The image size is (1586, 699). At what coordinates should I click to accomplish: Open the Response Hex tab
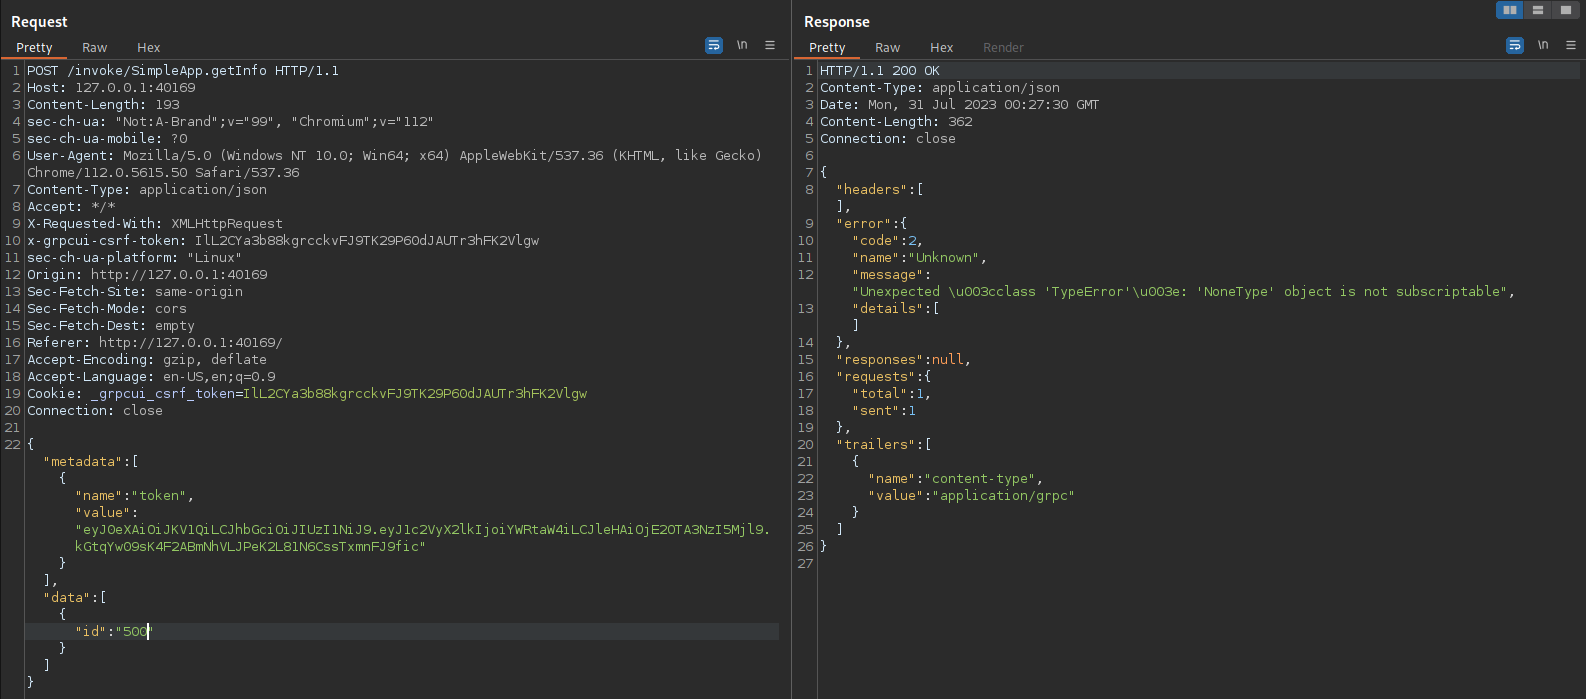click(941, 48)
